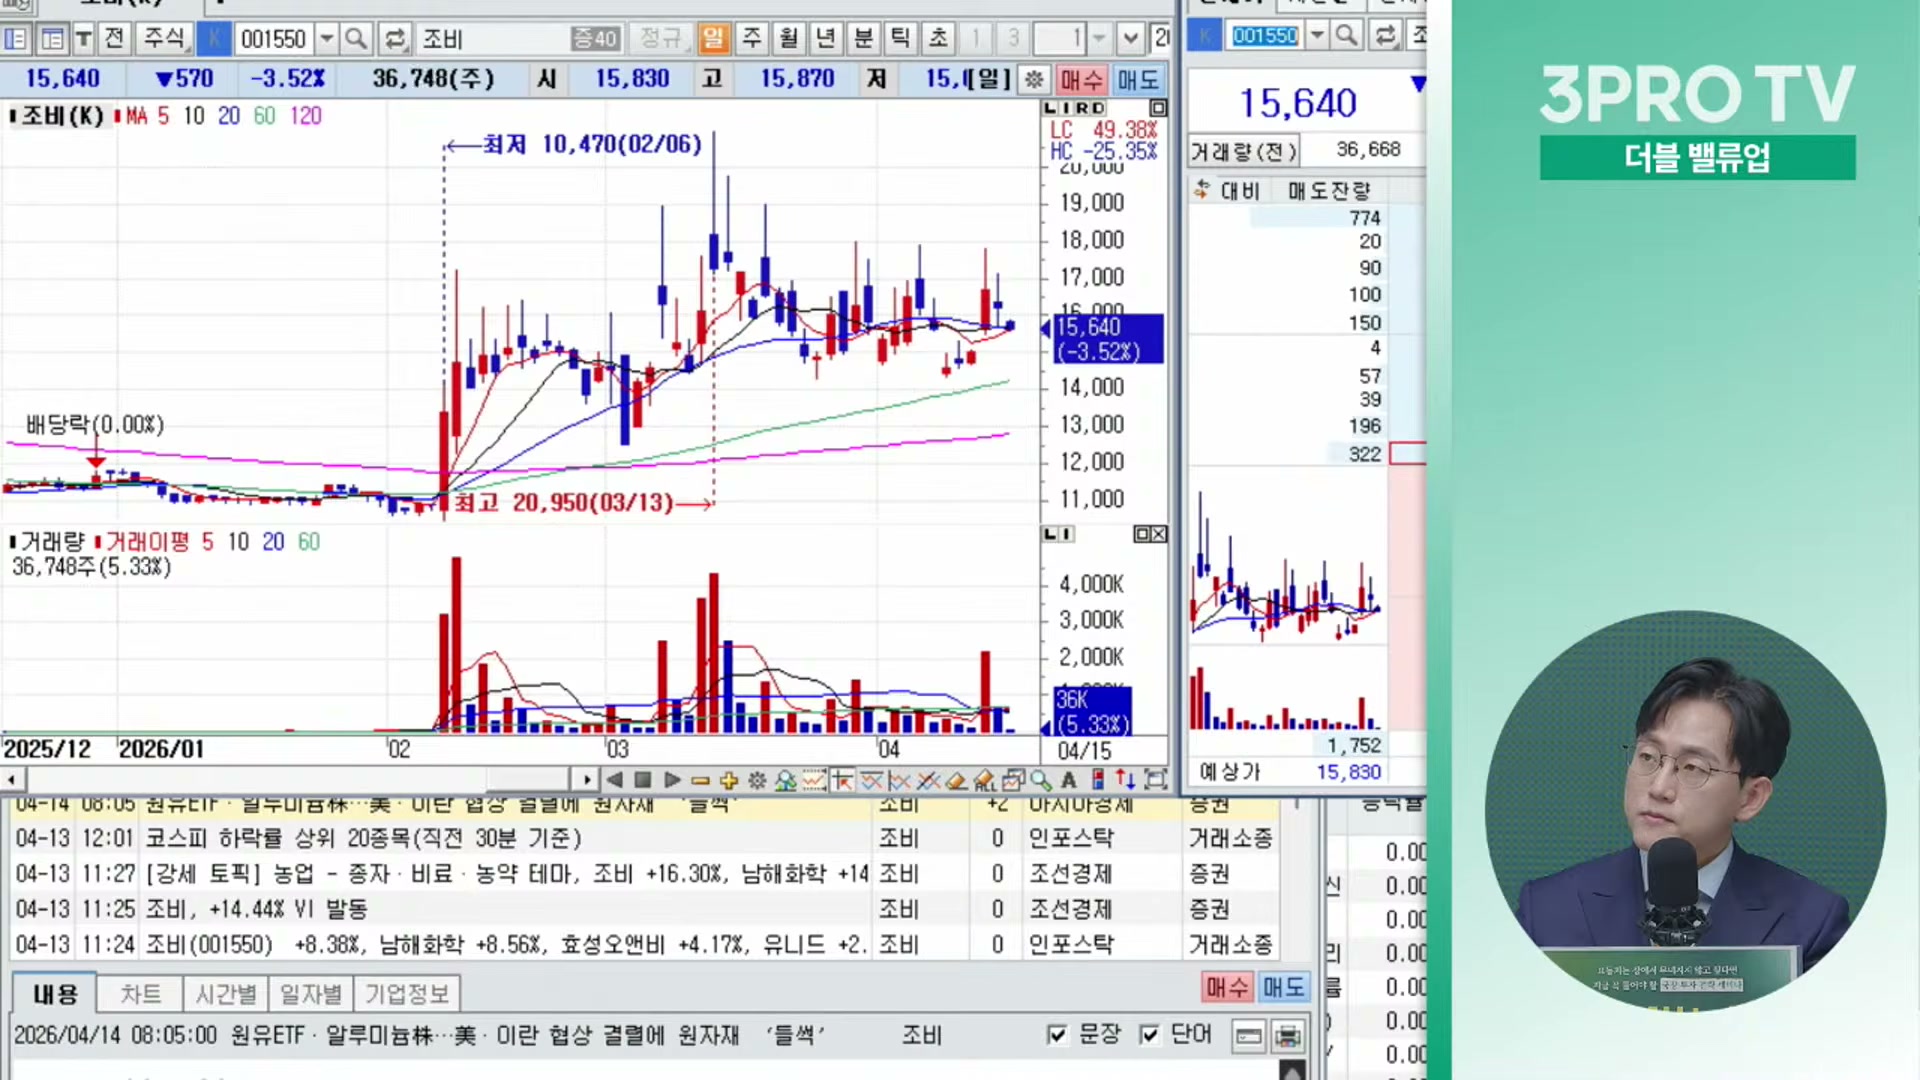
Task: Click the chart play forward arrow
Action: click(672, 780)
